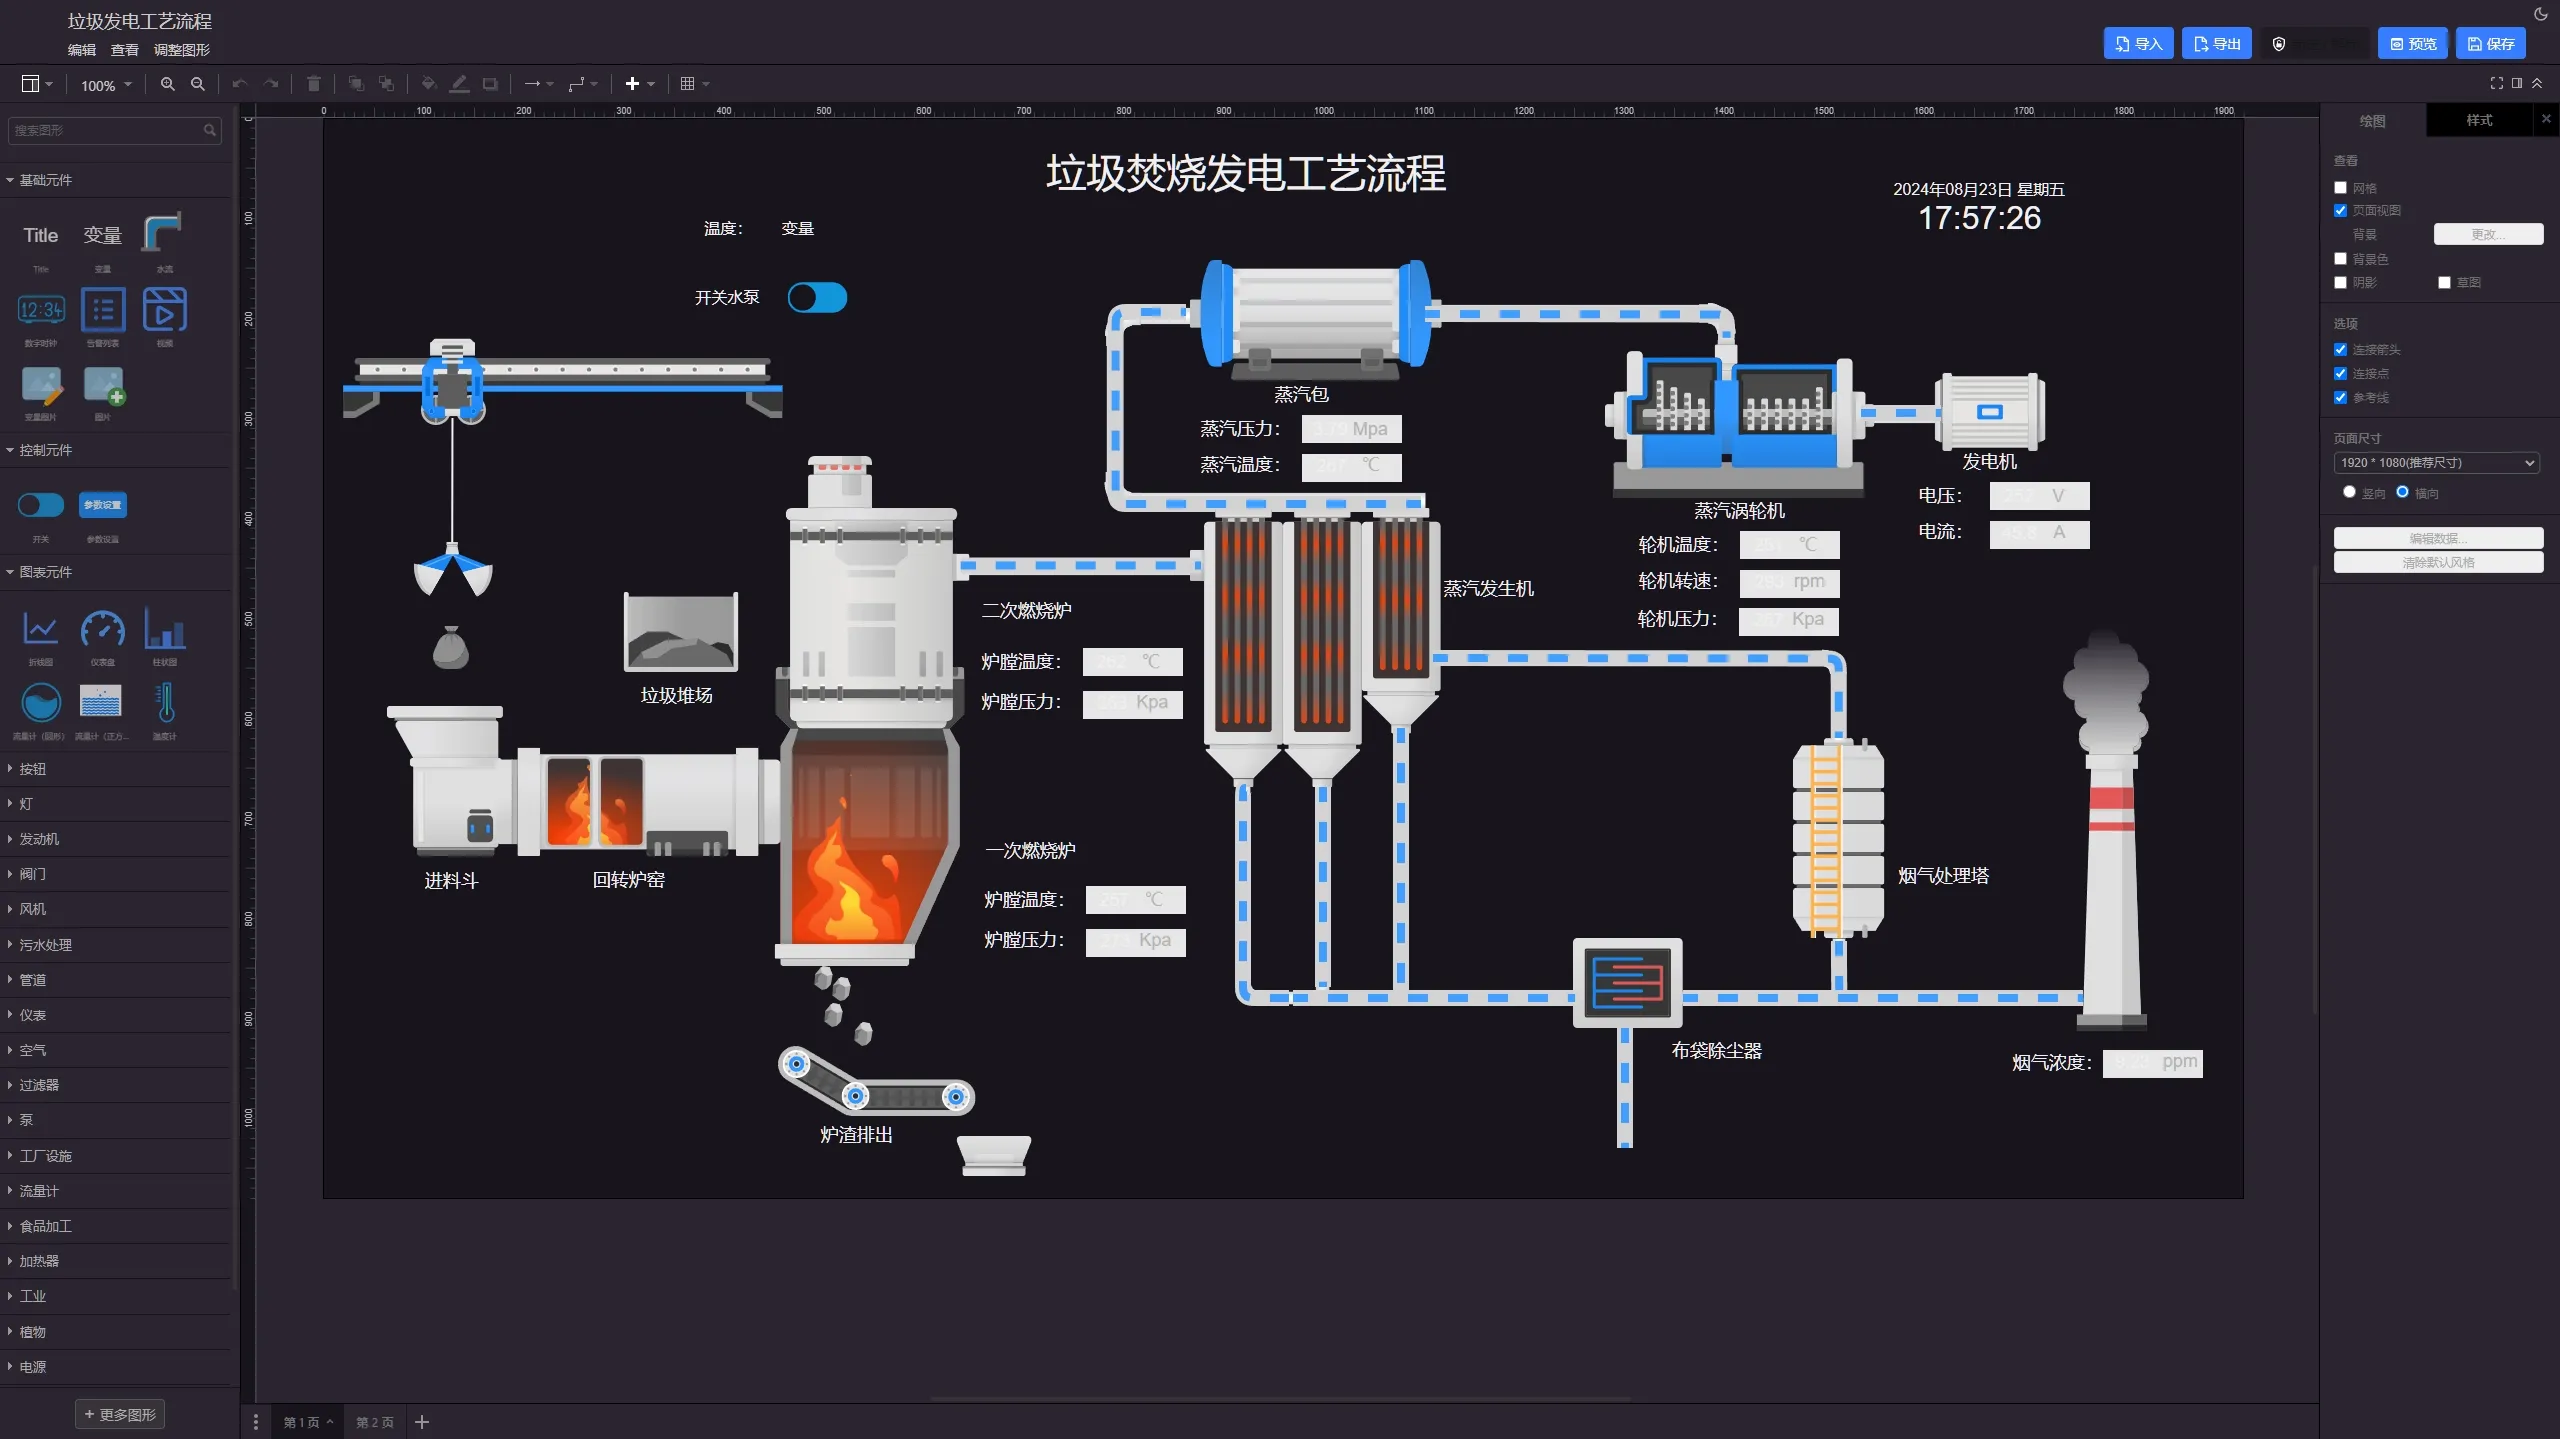This screenshot has height=1439, width=2560.
Task: Enable the 网格 grid checkbox
Action: point(2340,188)
